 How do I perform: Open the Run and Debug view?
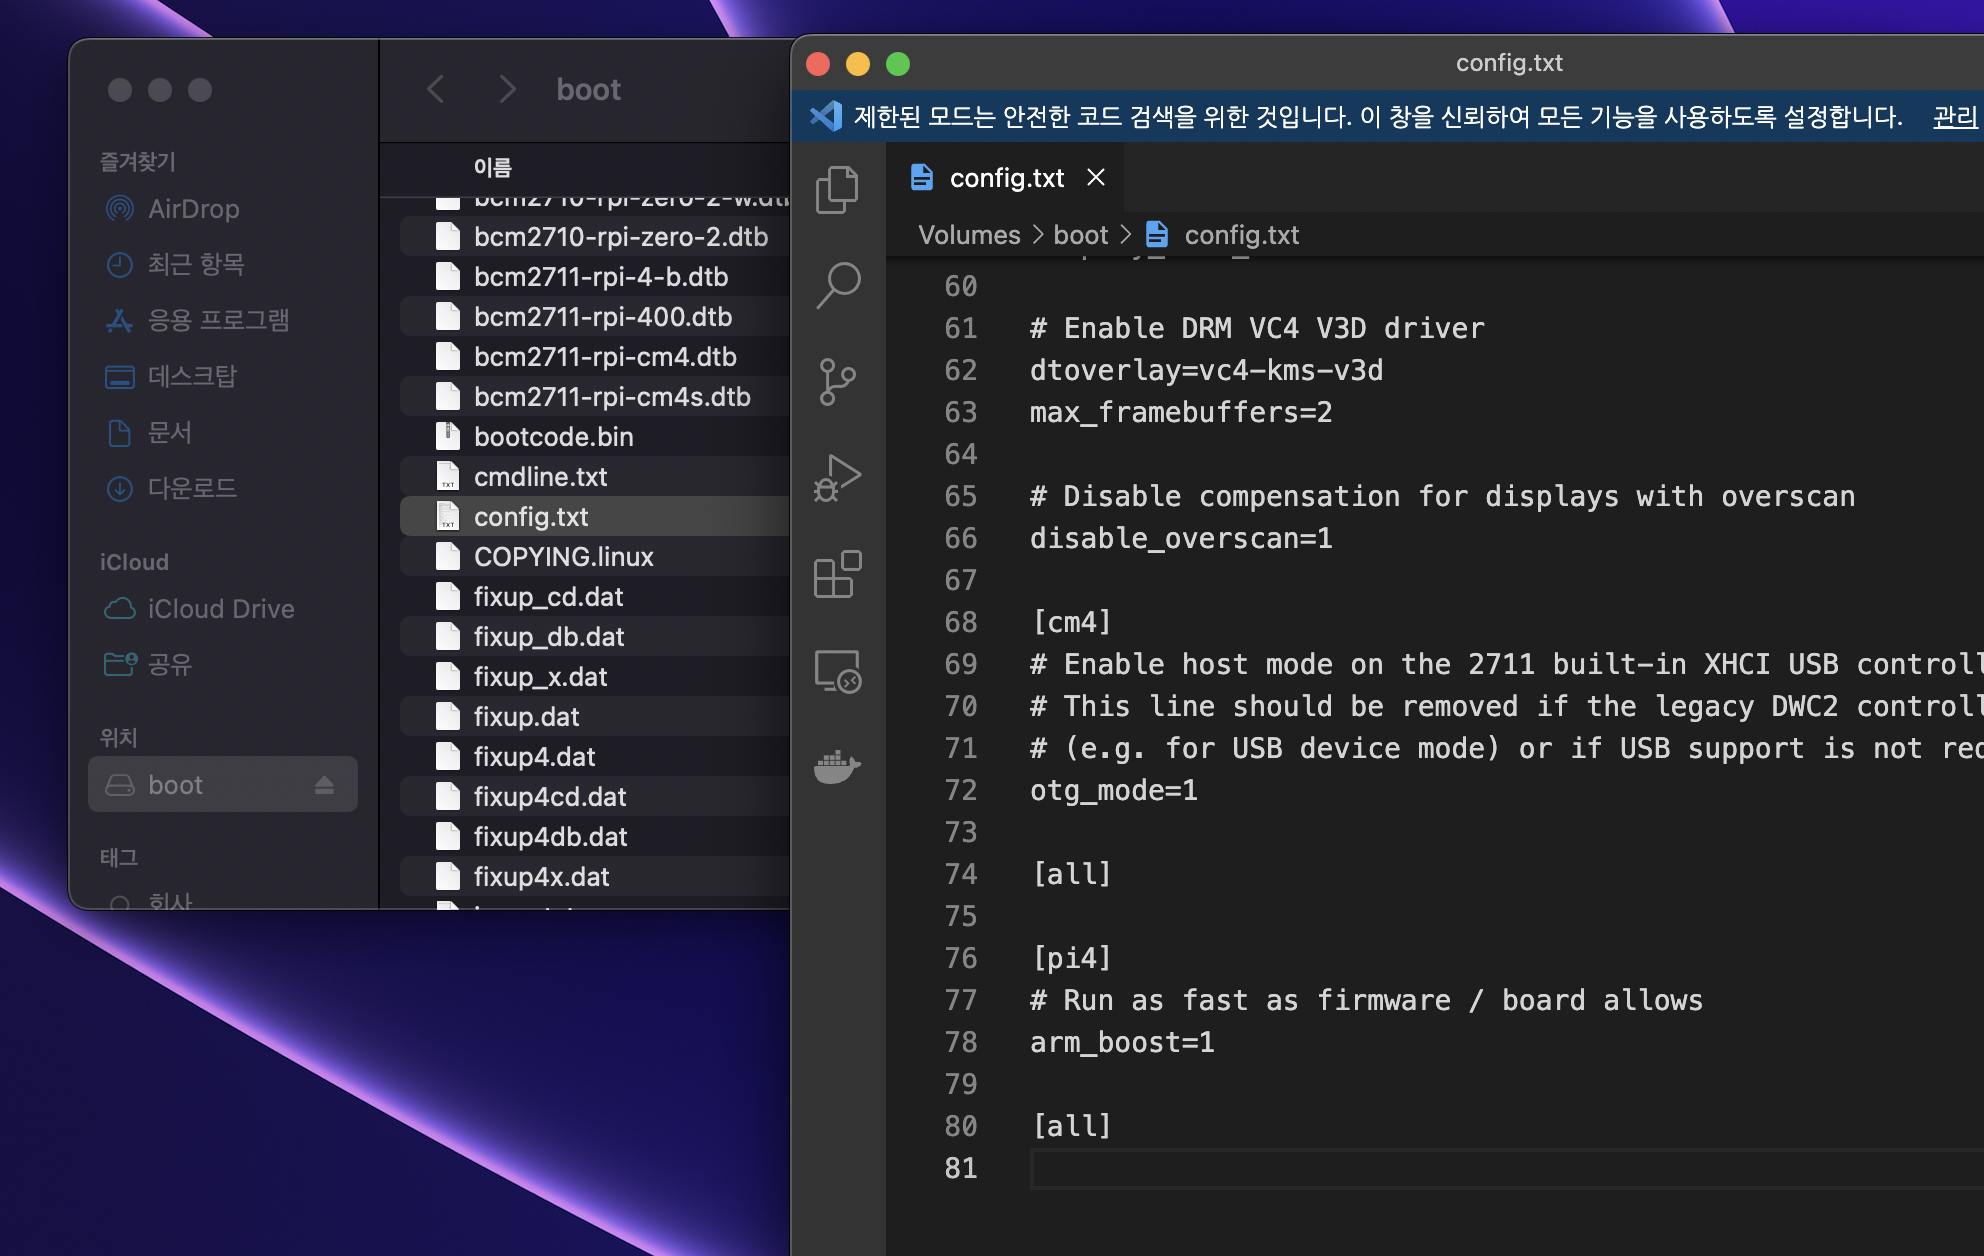837,478
